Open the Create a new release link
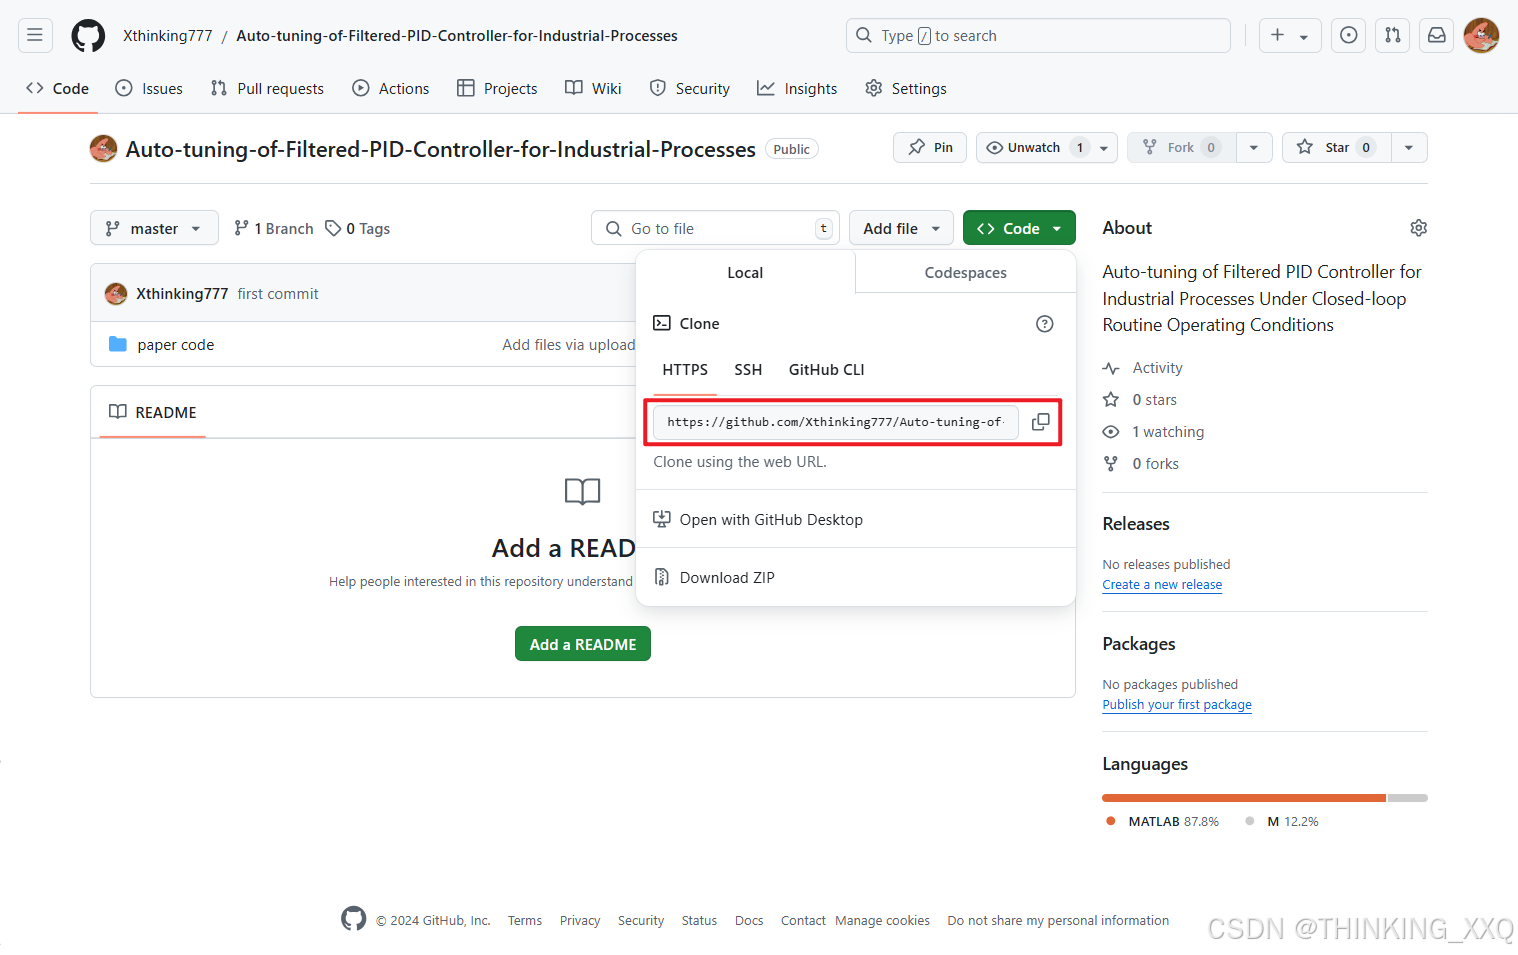The width and height of the screenshot is (1518, 955). [1162, 585]
